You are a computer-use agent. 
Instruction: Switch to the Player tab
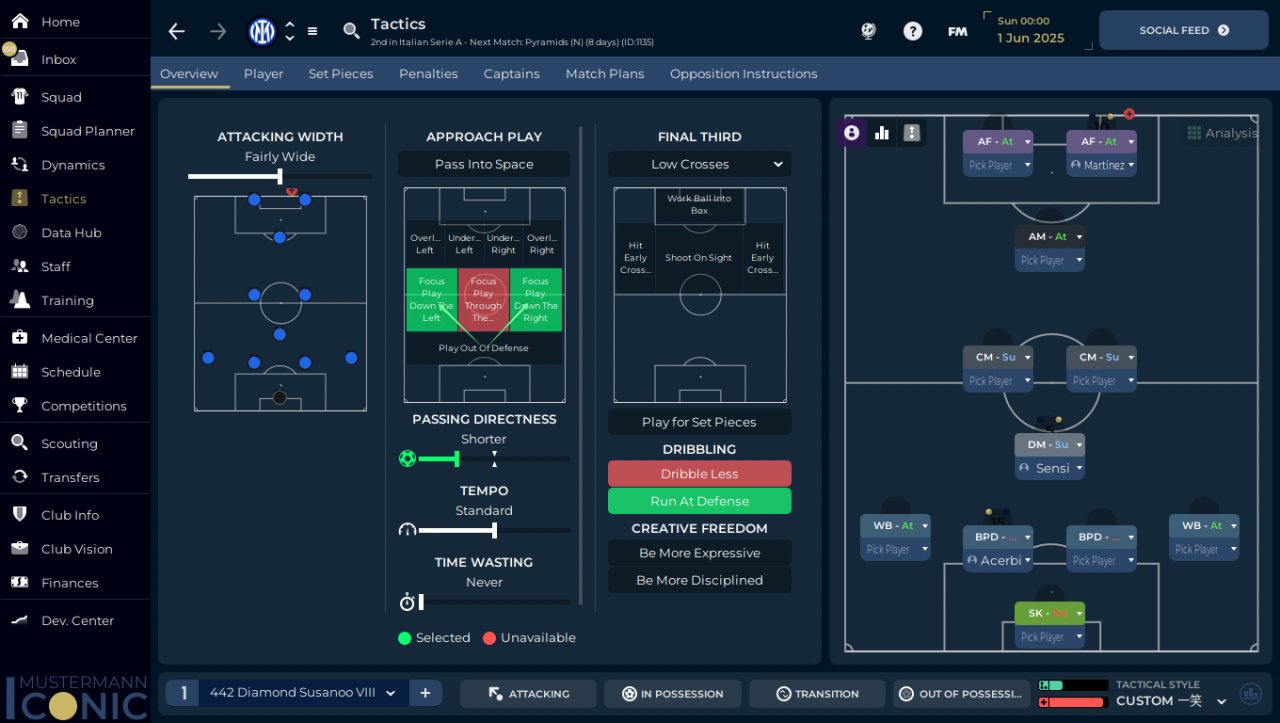point(263,74)
